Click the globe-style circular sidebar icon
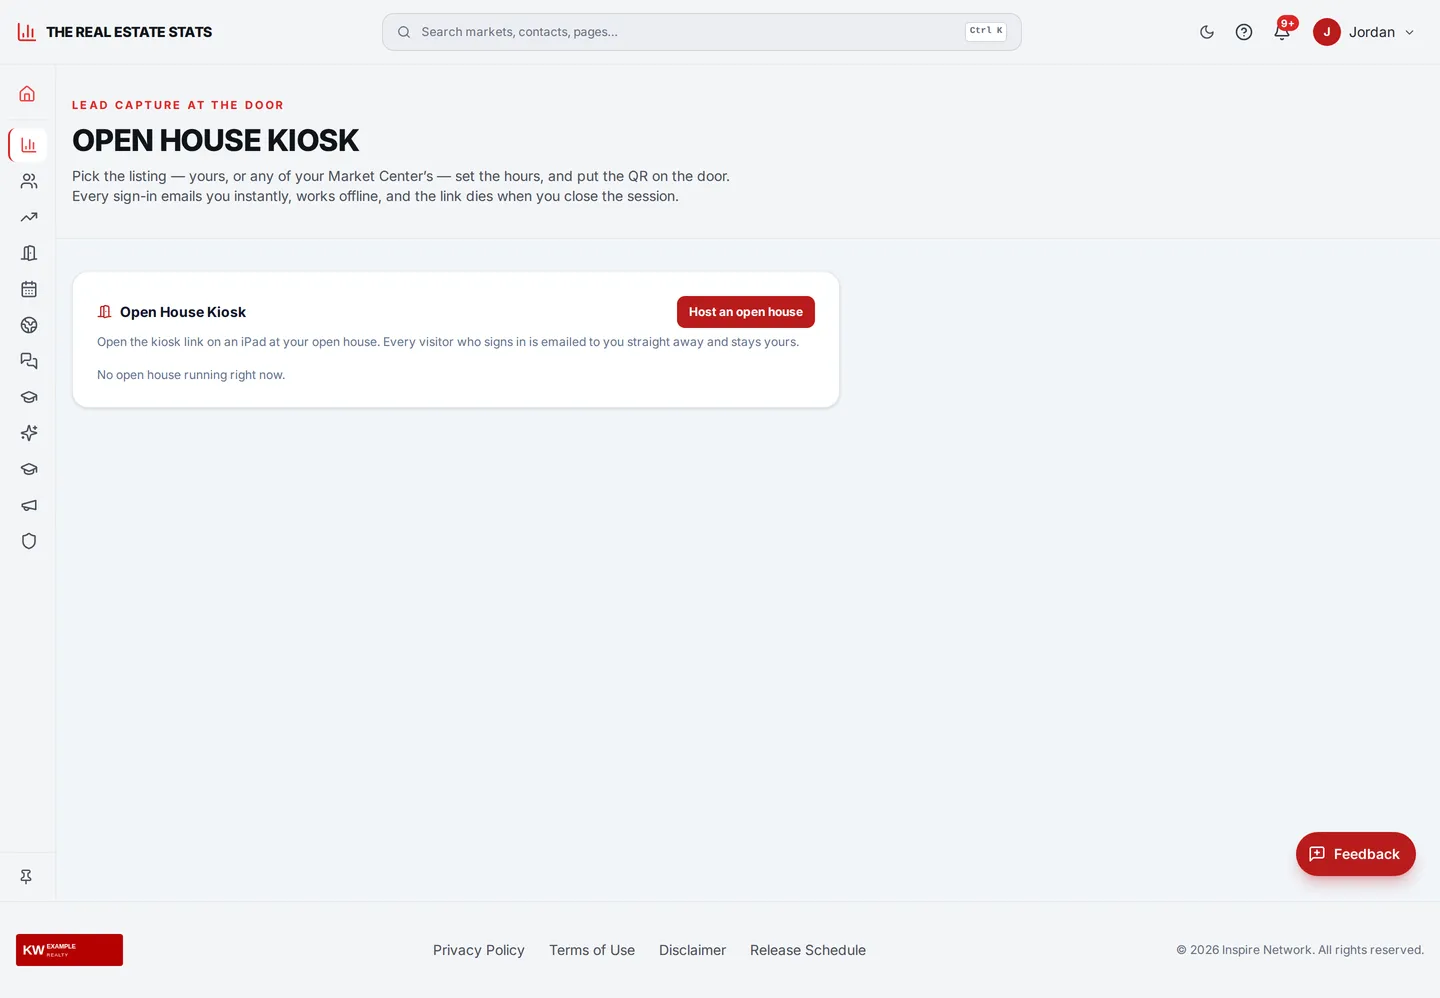Screen dimensions: 1440x998 click(x=29, y=325)
